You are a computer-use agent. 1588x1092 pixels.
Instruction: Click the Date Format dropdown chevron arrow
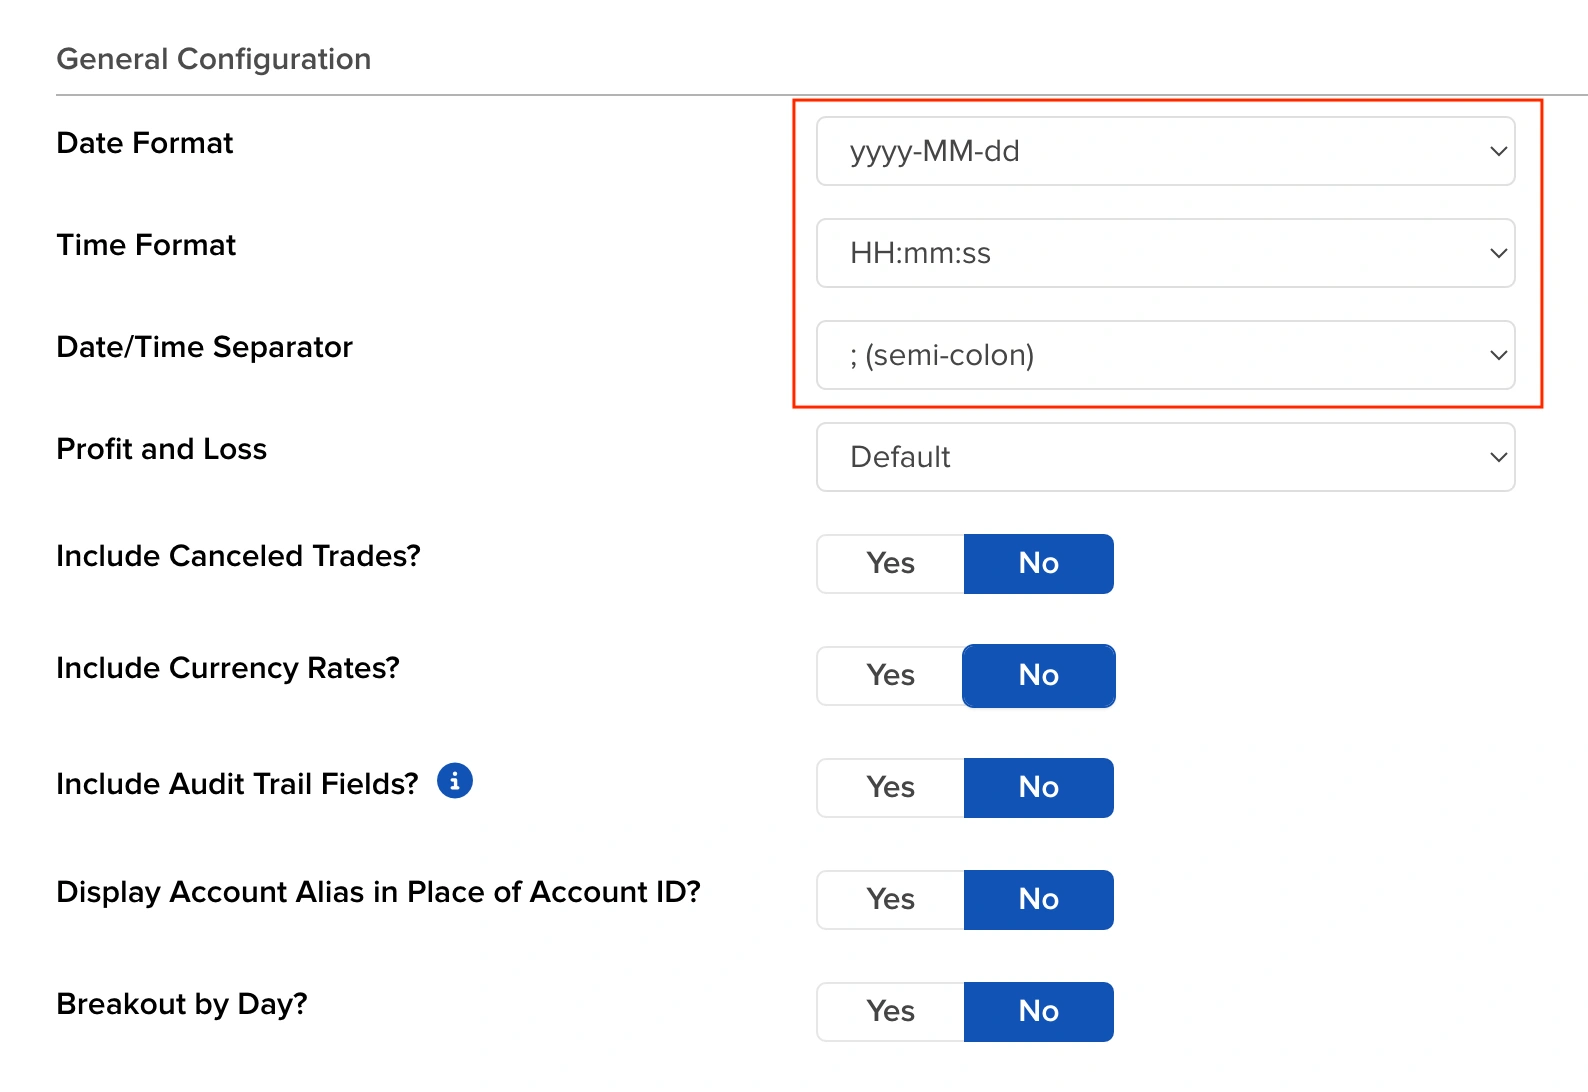(1498, 152)
